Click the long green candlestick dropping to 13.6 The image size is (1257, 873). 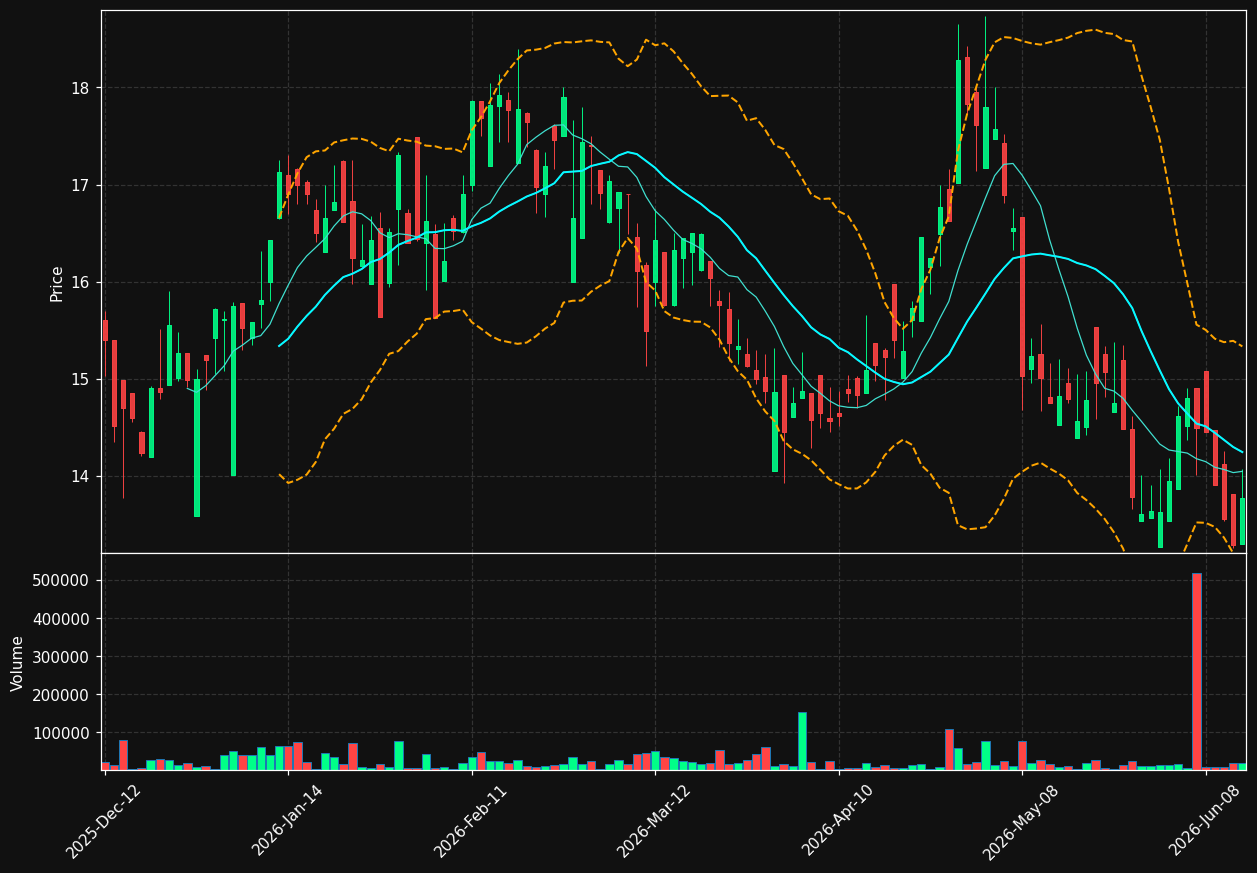pyautogui.click(x=196, y=448)
